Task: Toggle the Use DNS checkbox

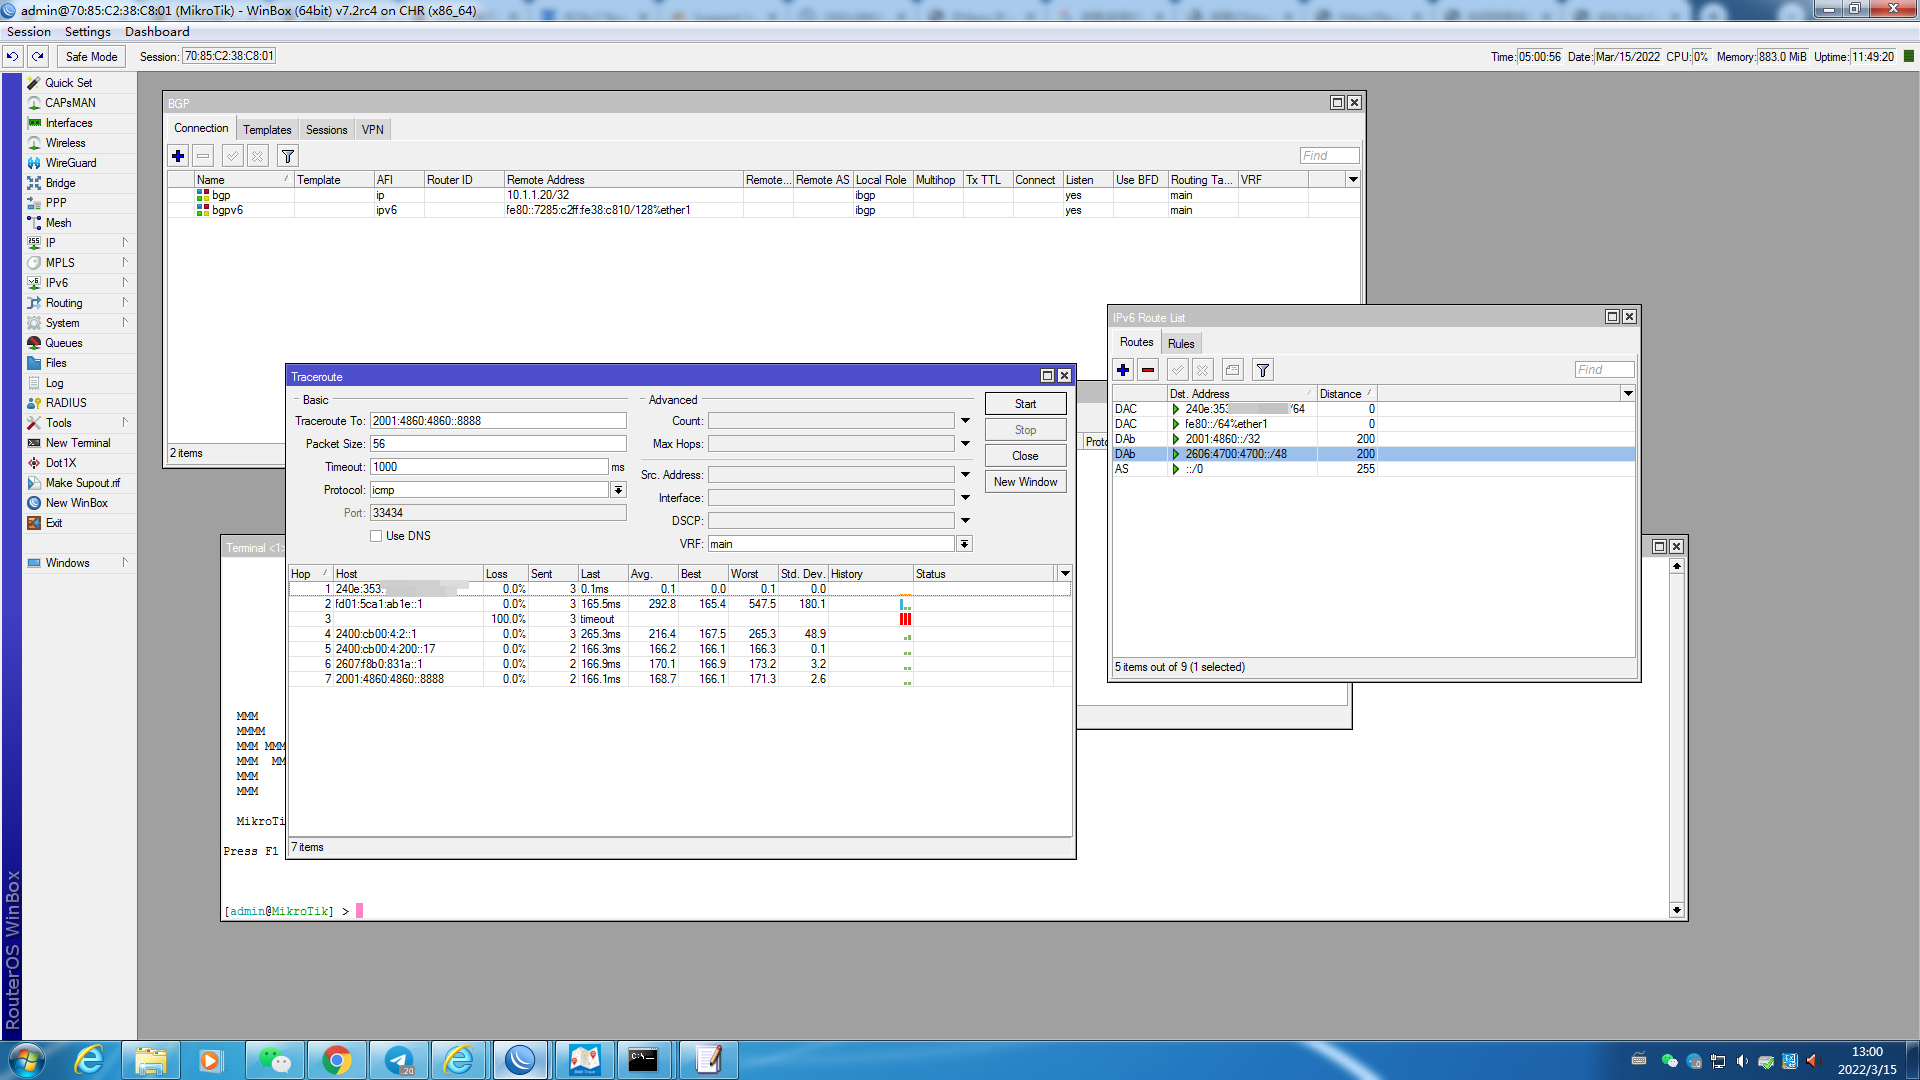Action: coord(376,536)
